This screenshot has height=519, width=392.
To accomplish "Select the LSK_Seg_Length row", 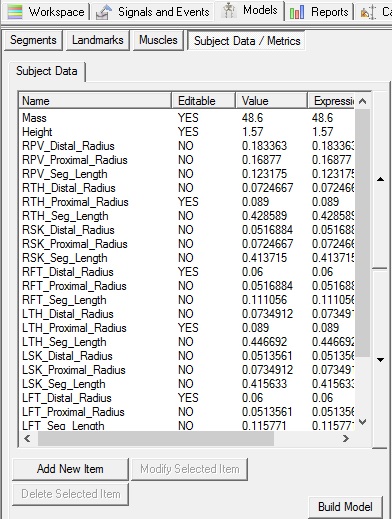I will (x=187, y=384).
